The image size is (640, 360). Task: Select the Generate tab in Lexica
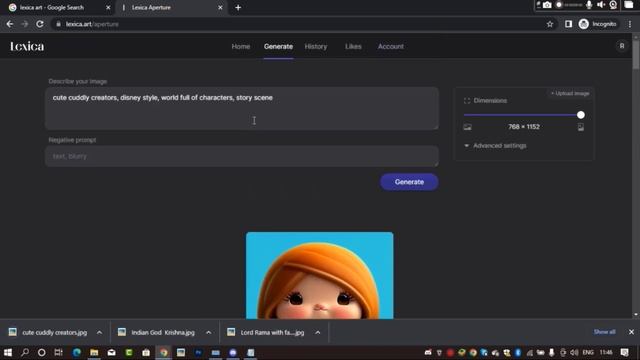(278, 47)
